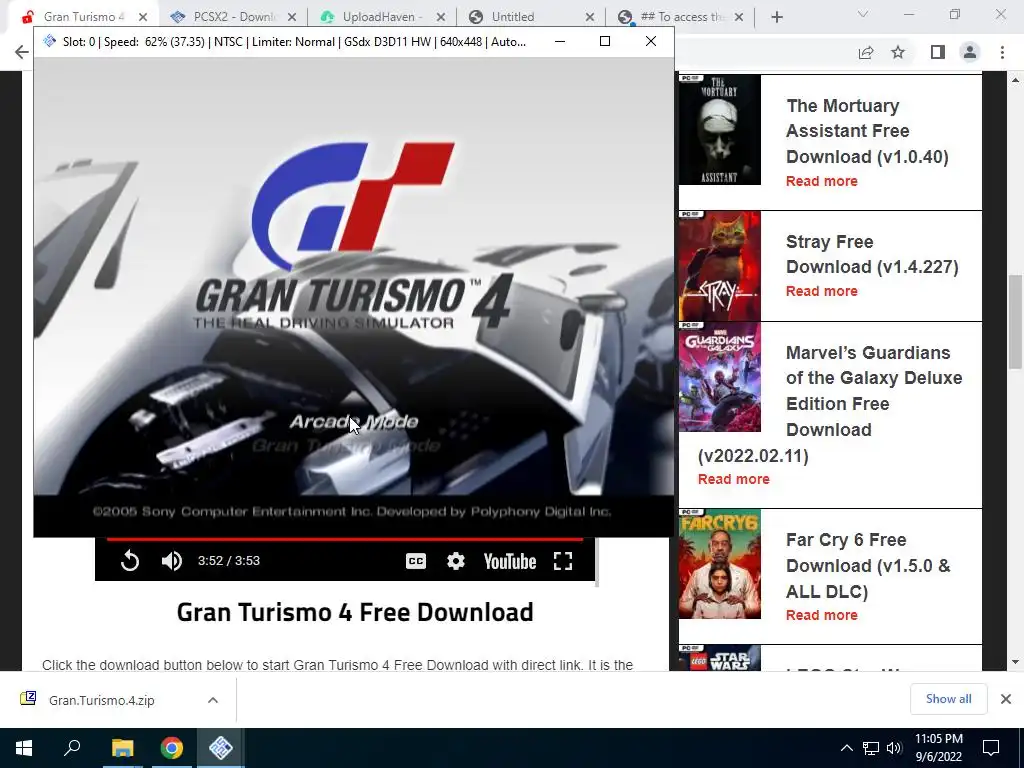Open Chrome from taskbar

[172, 748]
